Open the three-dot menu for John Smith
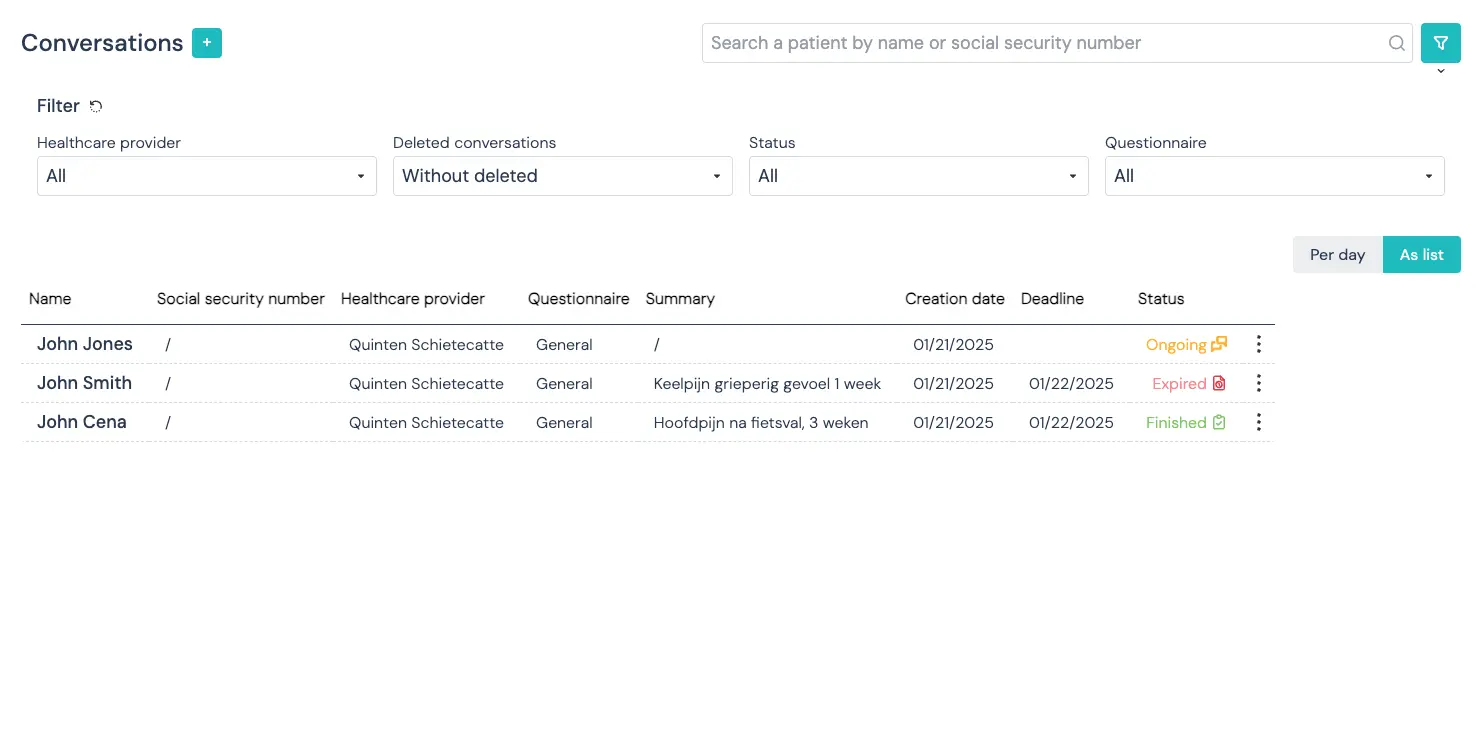The height and width of the screenshot is (736, 1482). (1258, 383)
